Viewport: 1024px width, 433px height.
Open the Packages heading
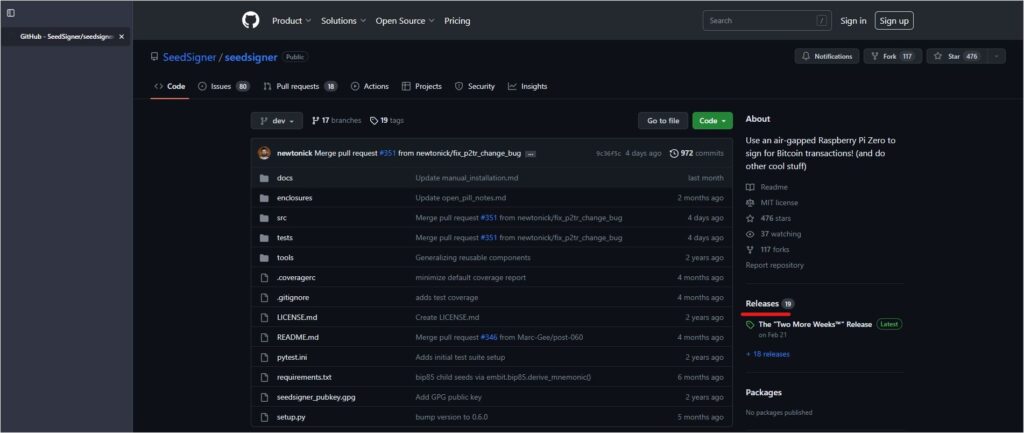(763, 393)
